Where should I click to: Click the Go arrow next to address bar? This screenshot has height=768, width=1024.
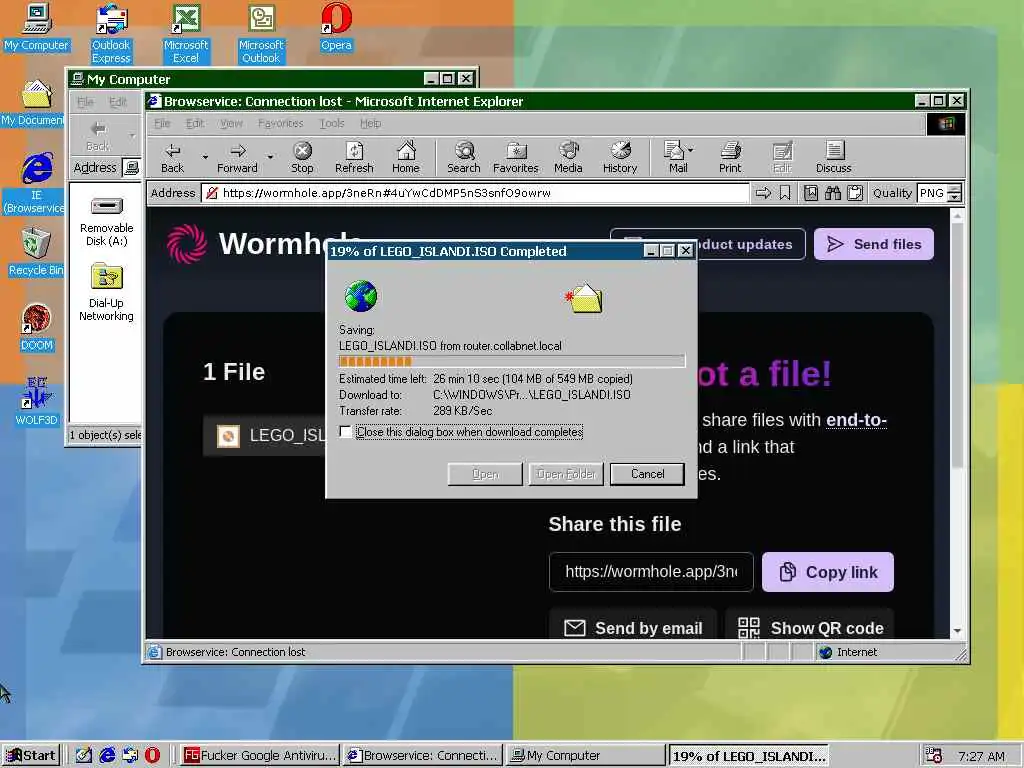[763, 193]
